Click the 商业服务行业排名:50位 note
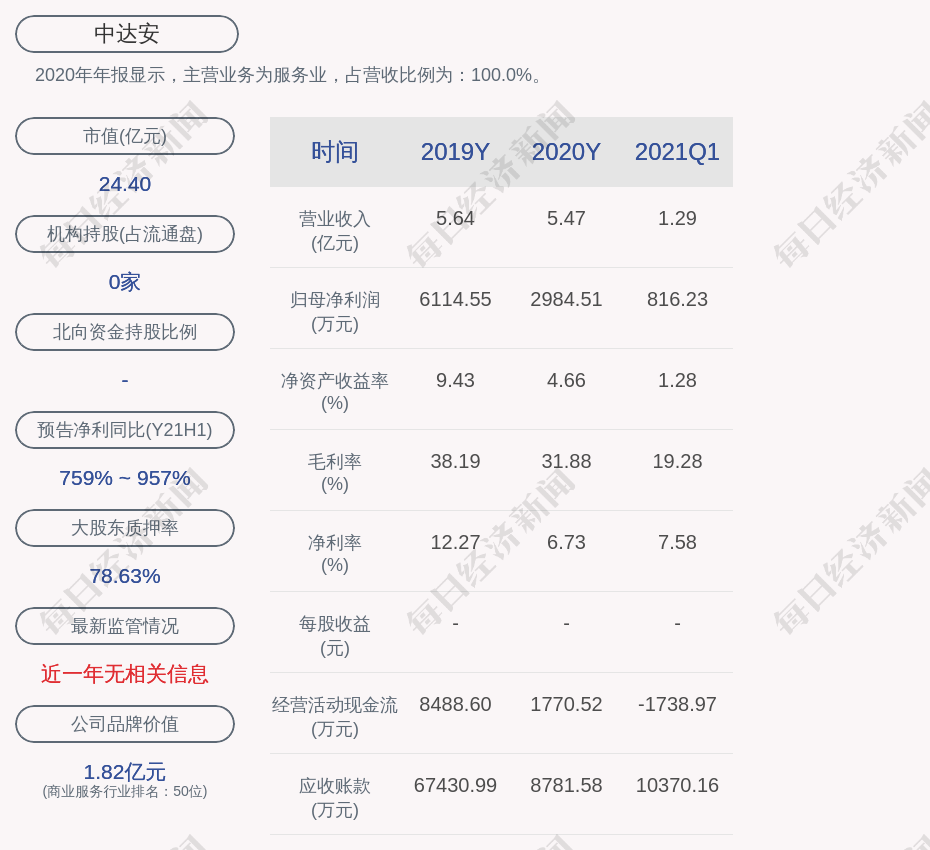Image resolution: width=930 pixels, height=850 pixels. tap(125, 792)
